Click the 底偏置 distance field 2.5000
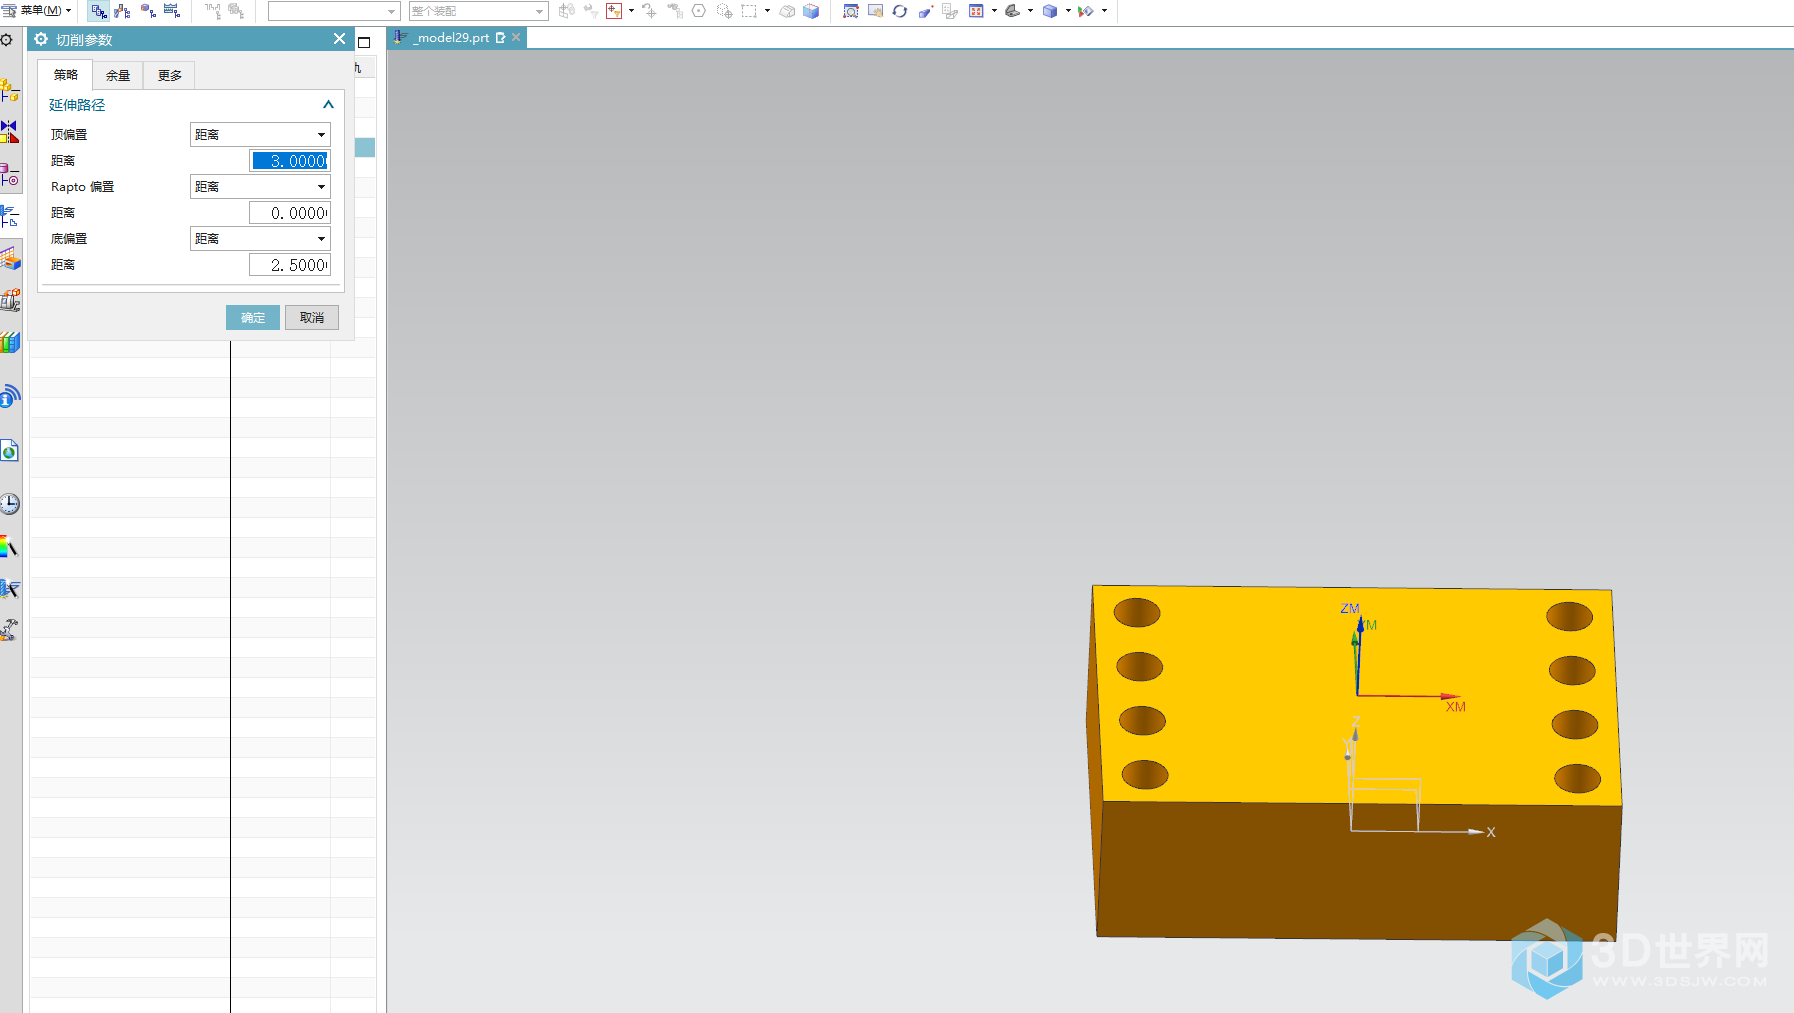Viewport: 1794px width, 1013px height. (x=289, y=264)
